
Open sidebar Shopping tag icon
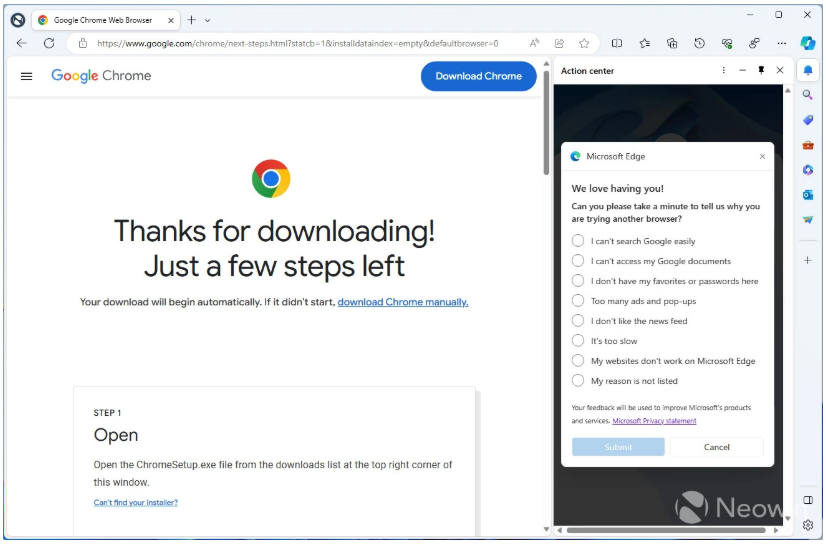[808, 120]
